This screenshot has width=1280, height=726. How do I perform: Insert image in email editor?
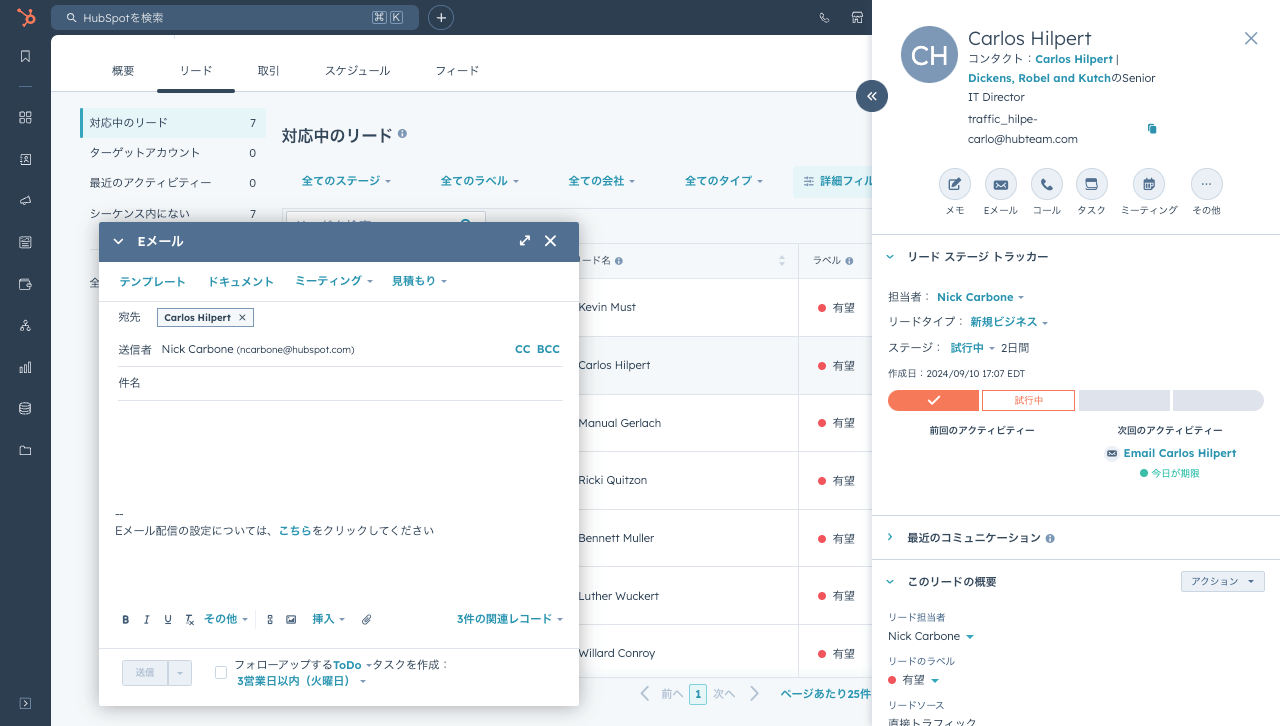click(x=291, y=620)
